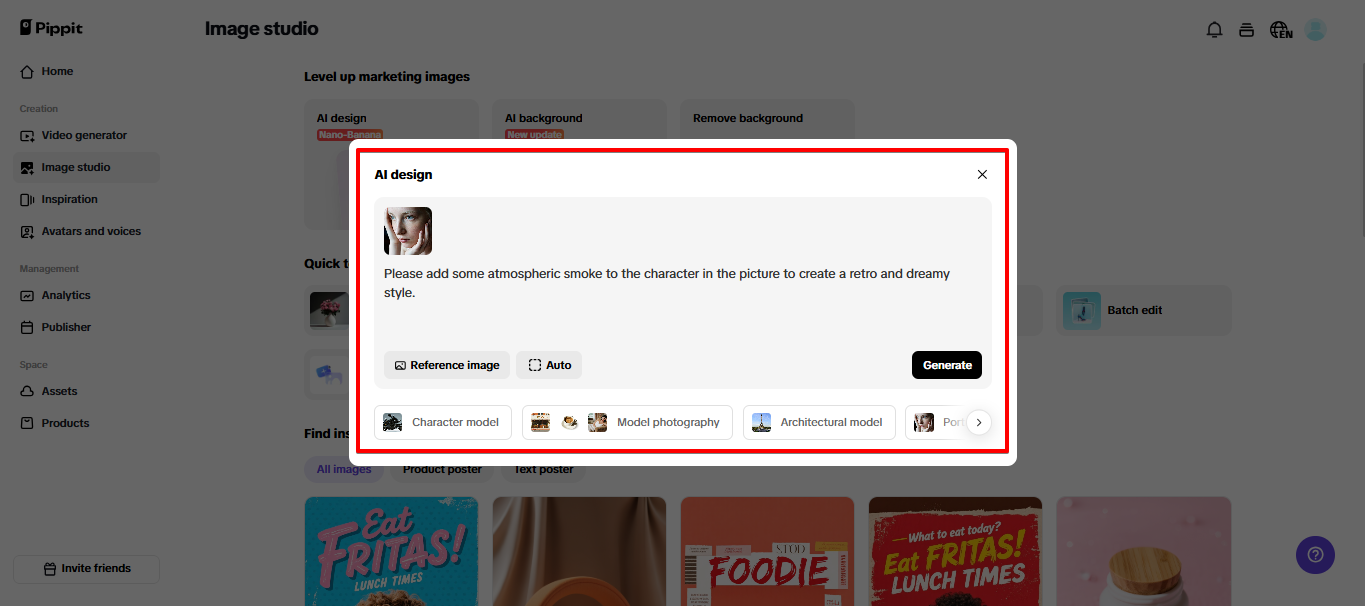This screenshot has width=1365, height=606.
Task: Click the Products icon in sidebar
Action: pyautogui.click(x=25, y=423)
